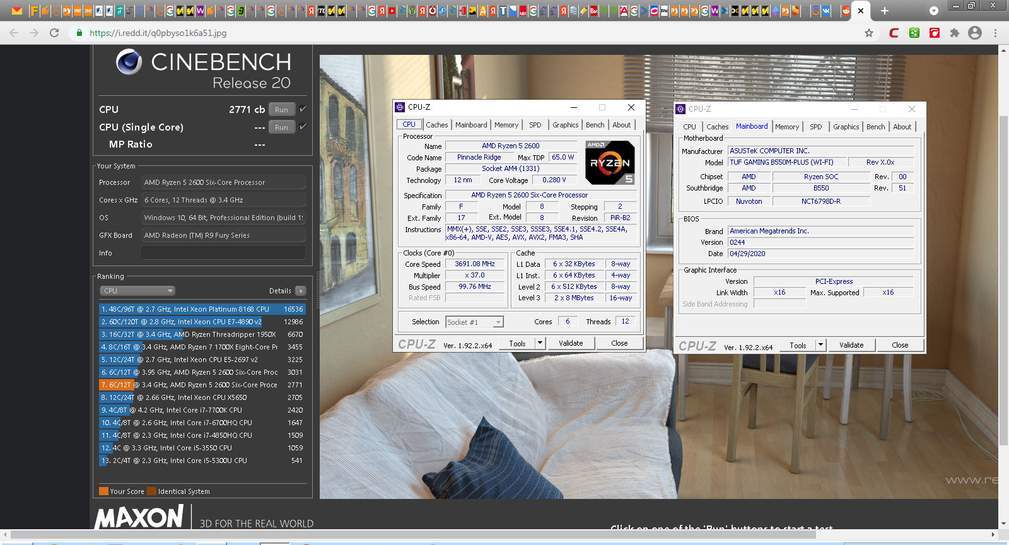Screen dimensions: 1009x545
Task: Click the ranking Details button
Action: 301,291
